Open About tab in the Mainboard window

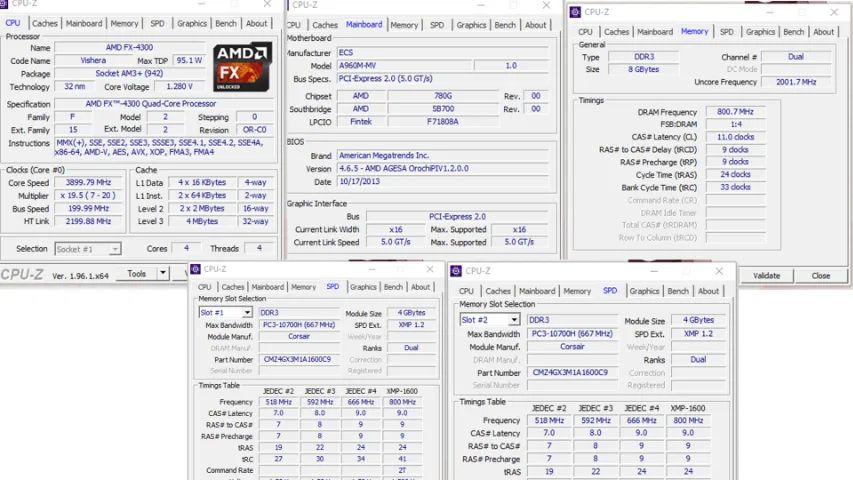(x=535, y=25)
